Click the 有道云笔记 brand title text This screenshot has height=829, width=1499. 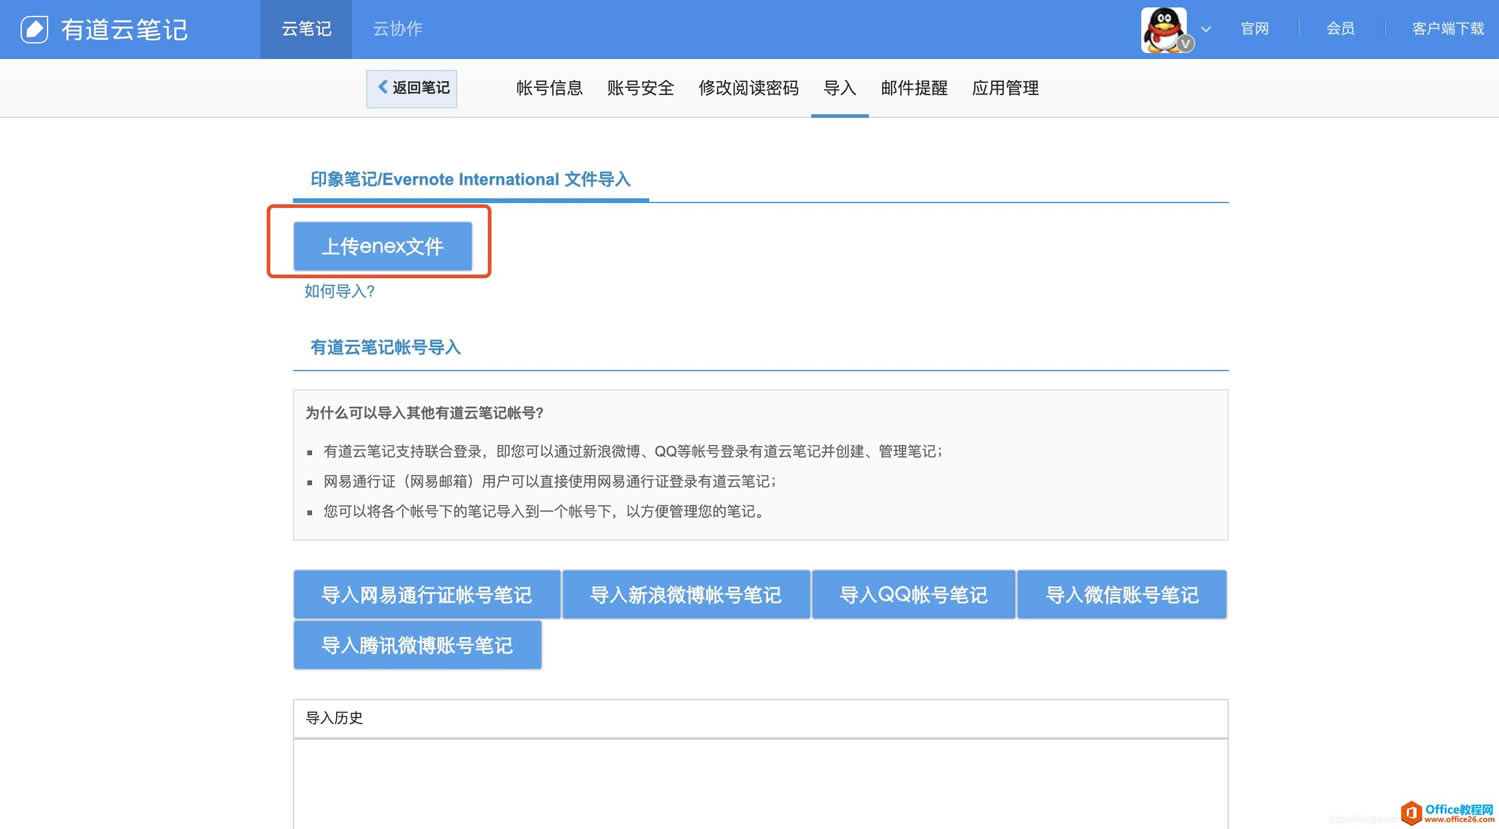click(x=124, y=30)
